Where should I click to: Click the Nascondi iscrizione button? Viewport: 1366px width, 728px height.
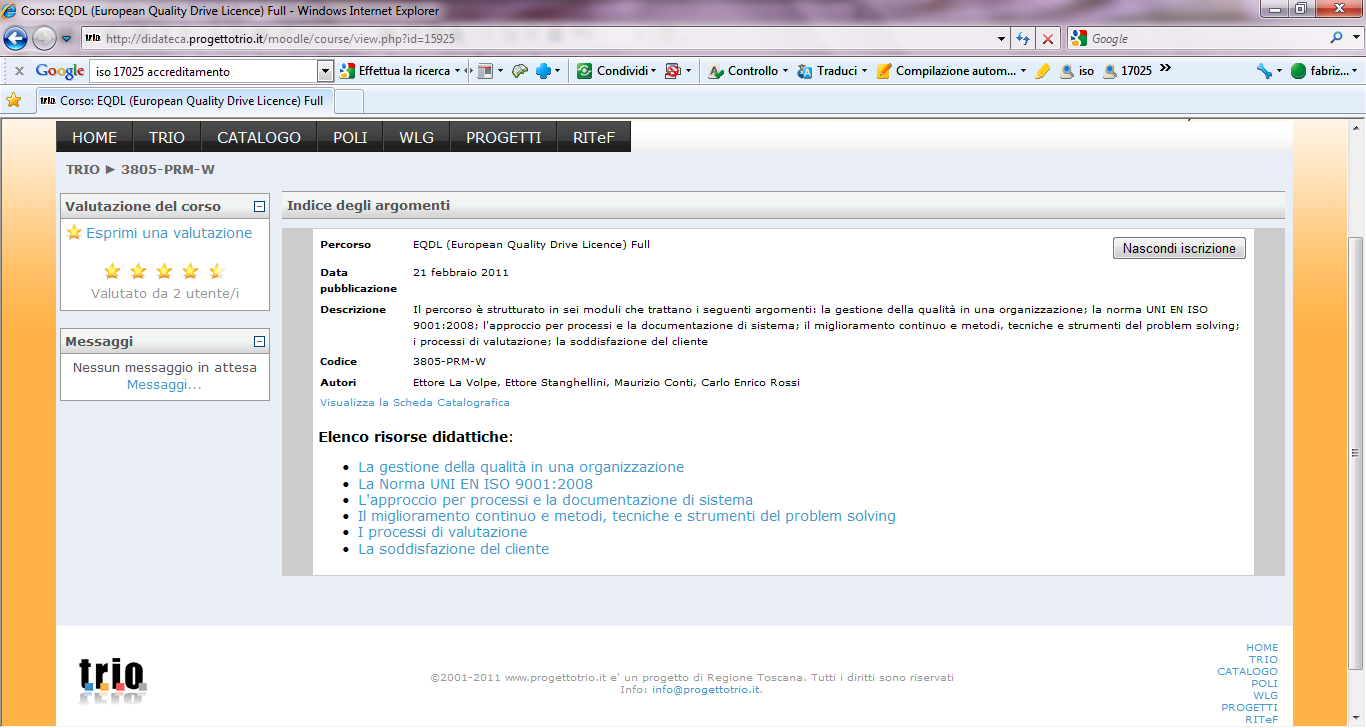pos(1179,248)
